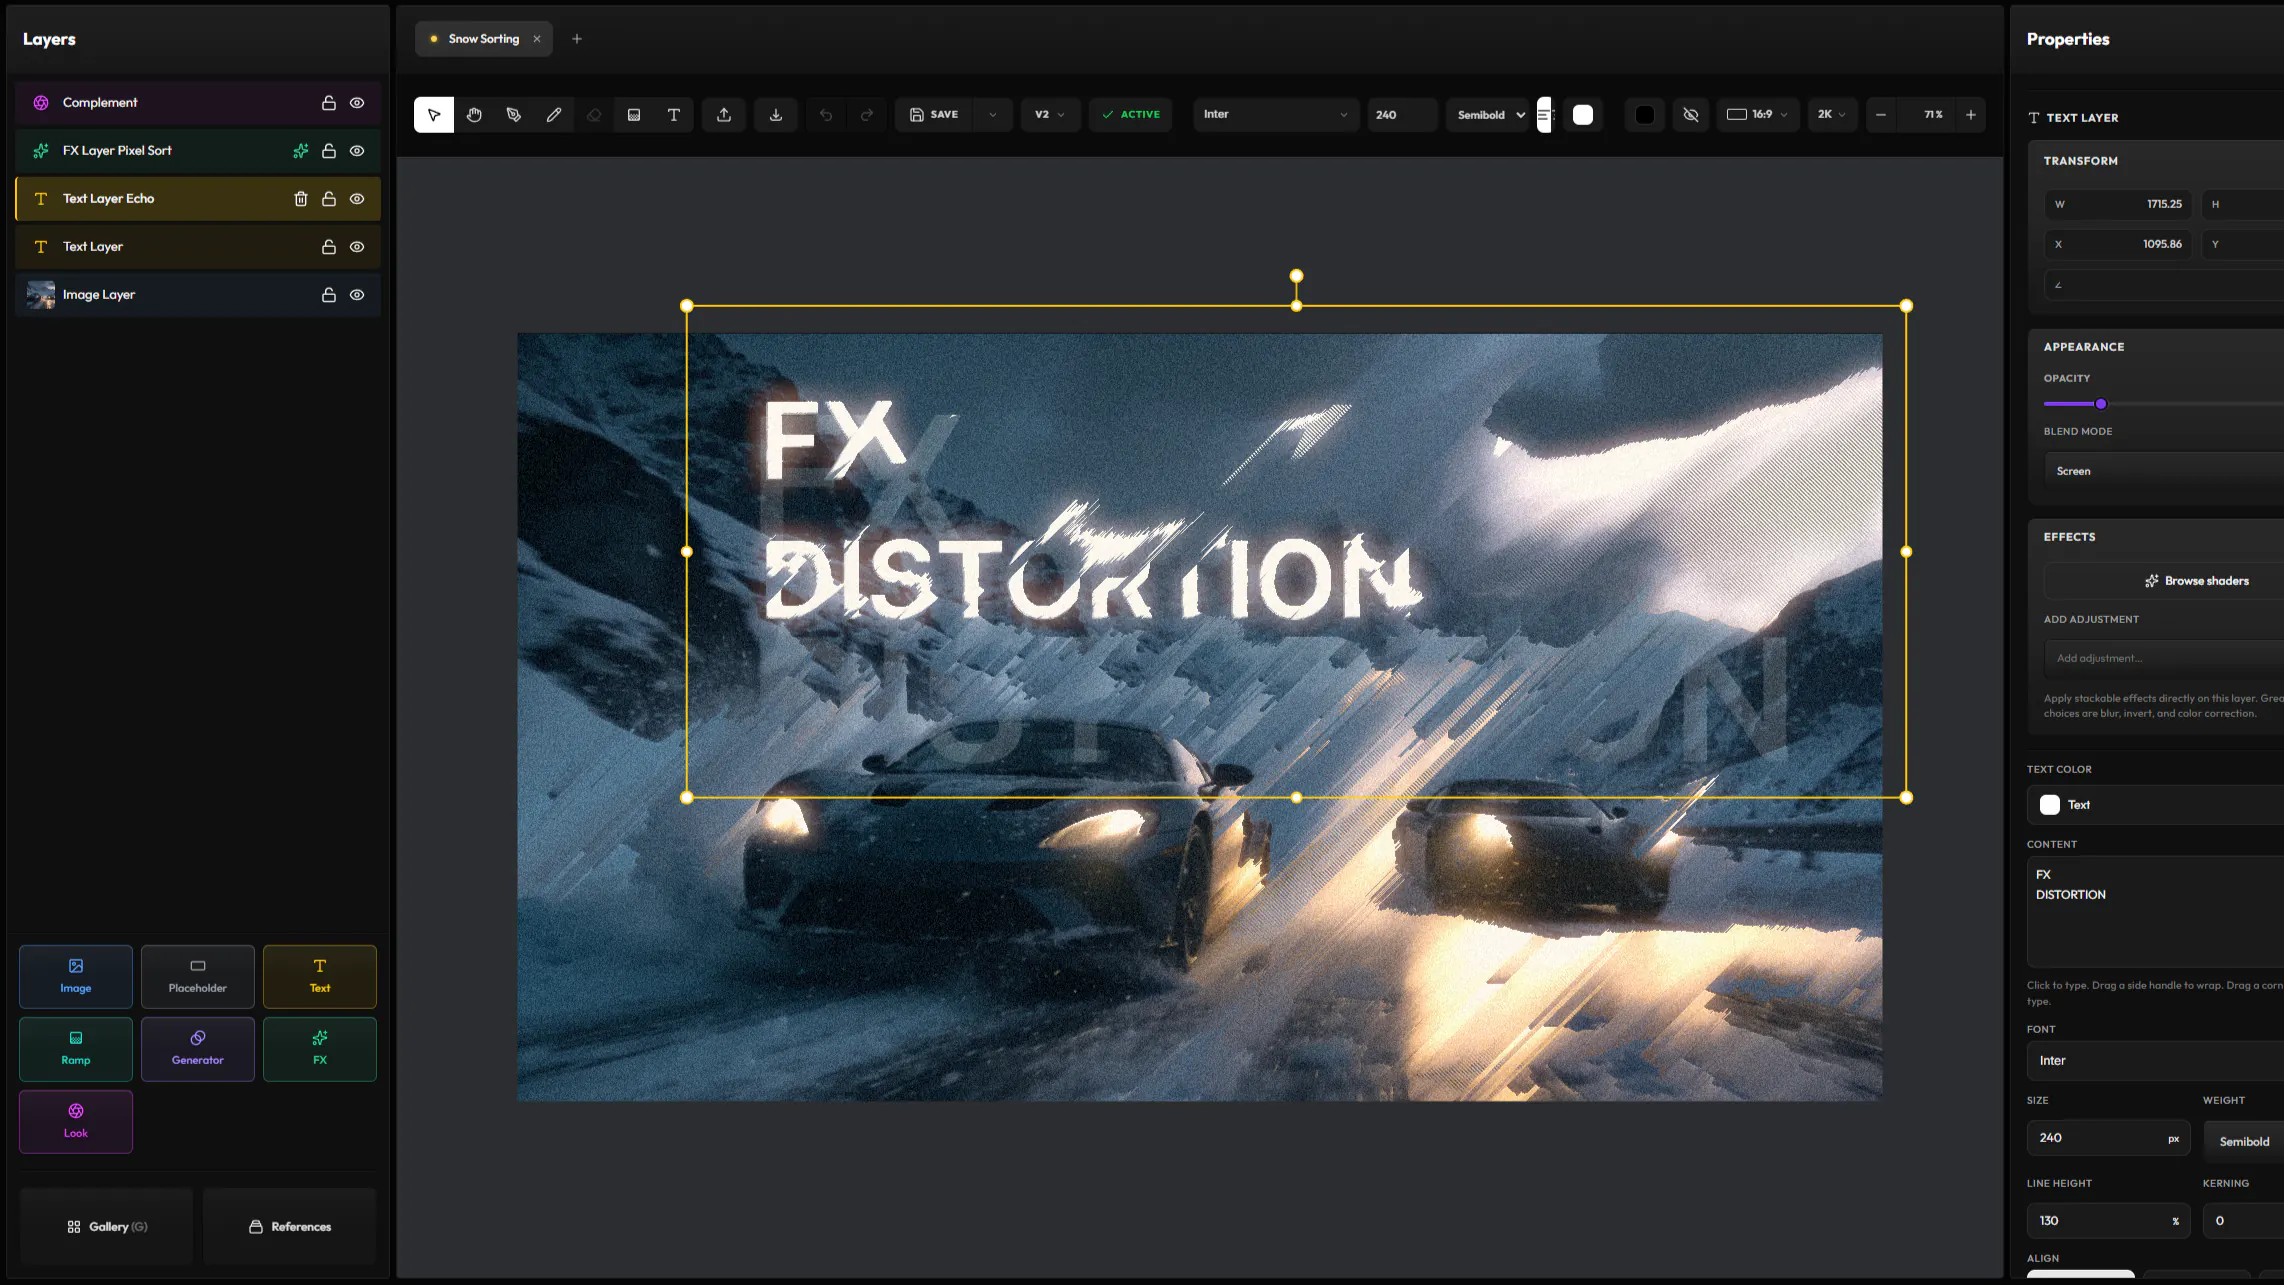Open the Font dropdown in Properties

2155,1061
